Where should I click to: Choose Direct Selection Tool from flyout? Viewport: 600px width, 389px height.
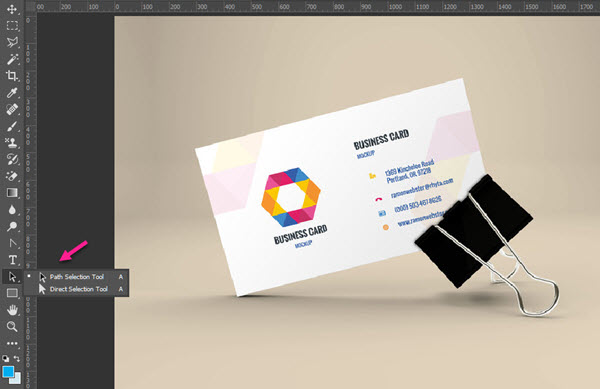click(77, 289)
